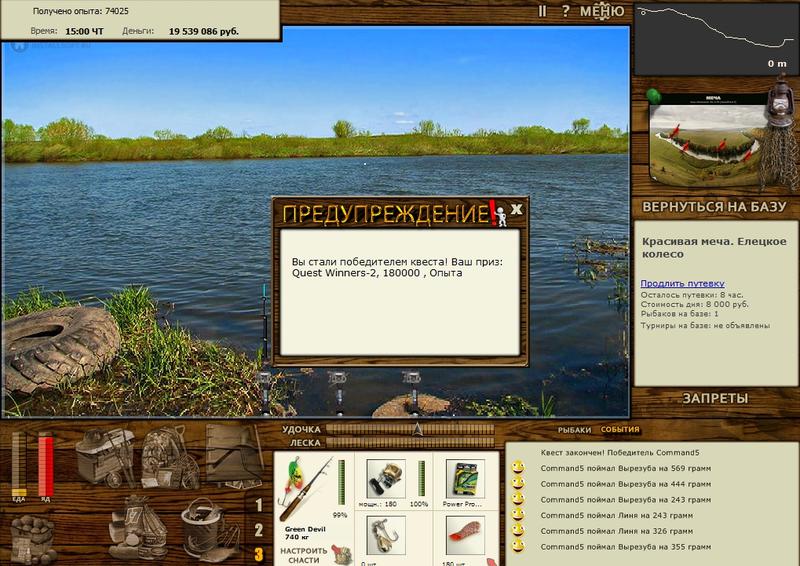This screenshot has width=800, height=566.
Task: Click the rod durability bar showing 99%
Action: pyautogui.click(x=341, y=482)
